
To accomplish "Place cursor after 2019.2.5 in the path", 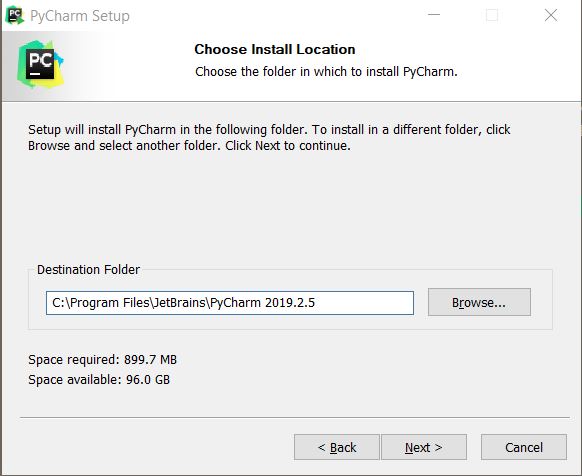I will 315,303.
